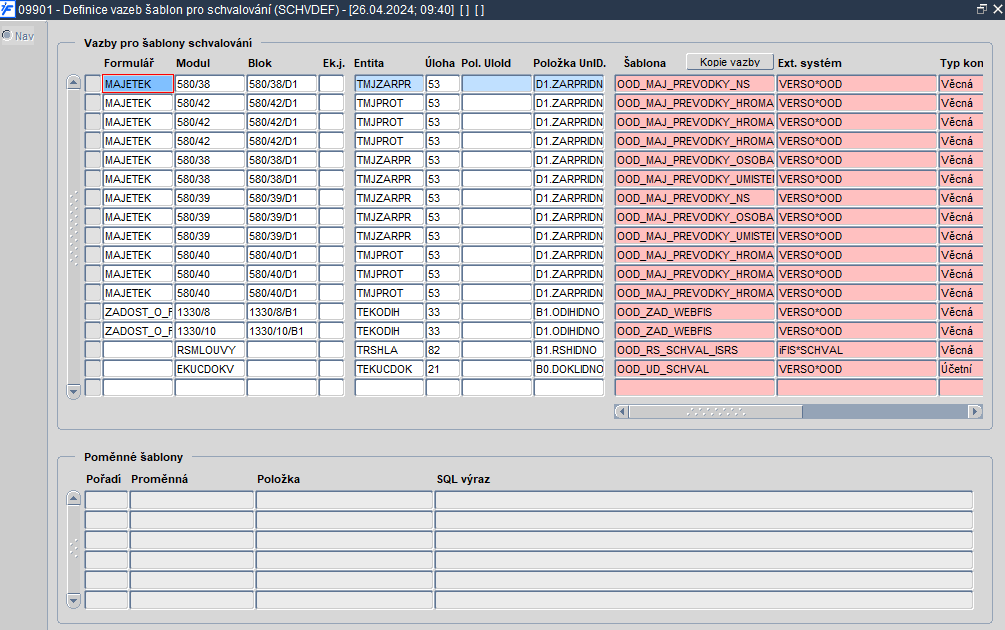The image size is (1005, 630).
Task: Click the first SQL výraz field
Action: (704, 500)
